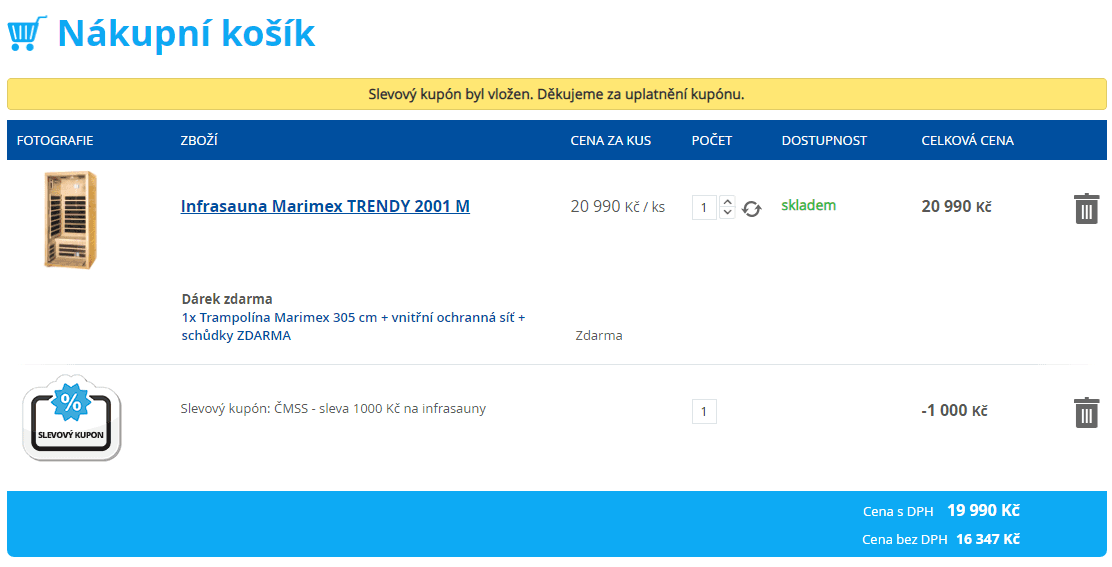
Task: Delete the ČMSS discount coupon with trash icon
Action: [x=1086, y=412]
